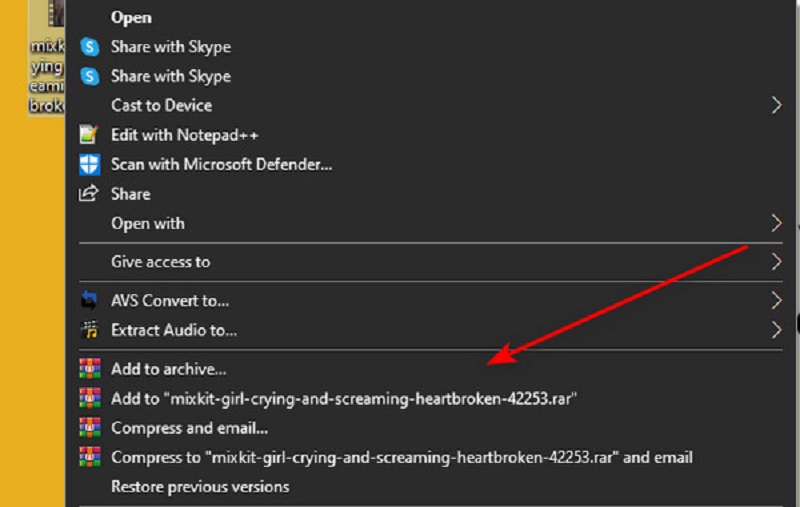Select Add to archive... option
Screen dimensions: 800x507
(x=168, y=369)
